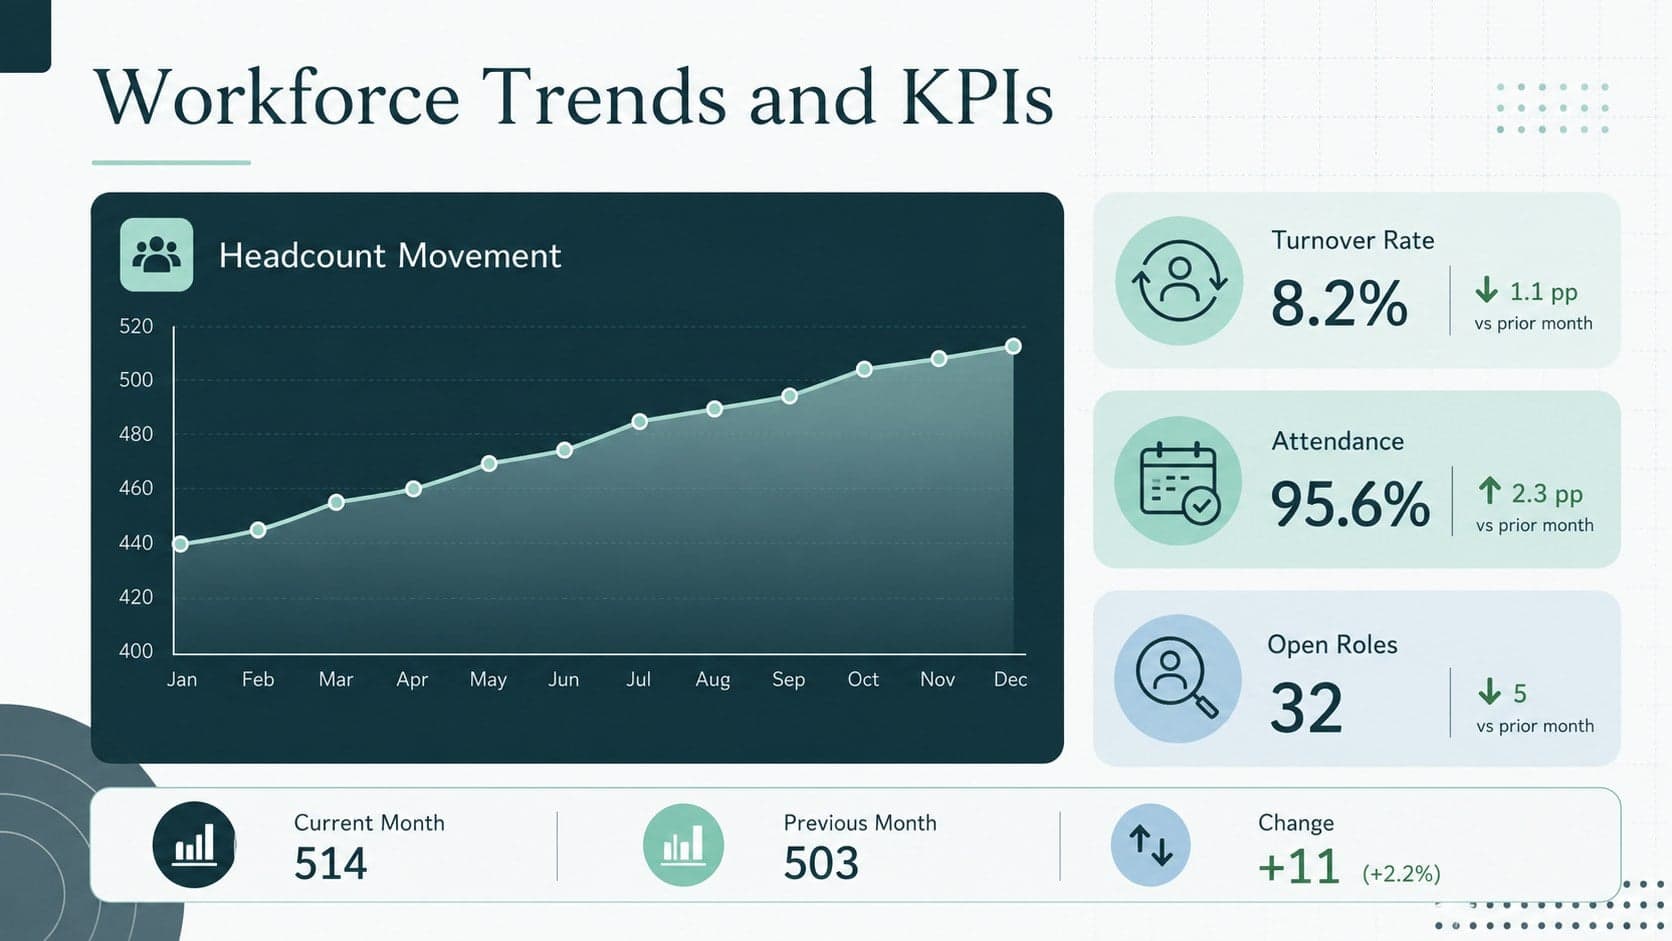Select the Nov data point on chart
Image resolution: width=1672 pixels, height=941 pixels.
[x=939, y=358]
